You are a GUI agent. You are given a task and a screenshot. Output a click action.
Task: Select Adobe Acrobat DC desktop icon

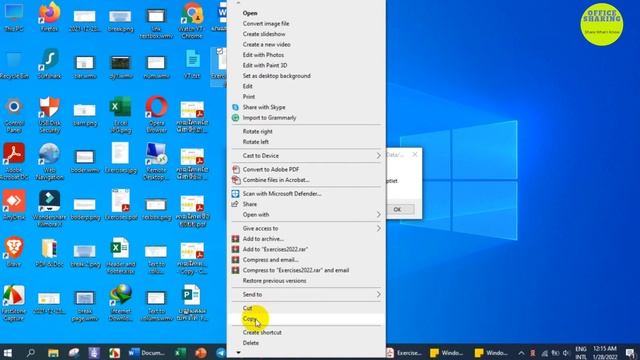pyautogui.click(x=14, y=162)
